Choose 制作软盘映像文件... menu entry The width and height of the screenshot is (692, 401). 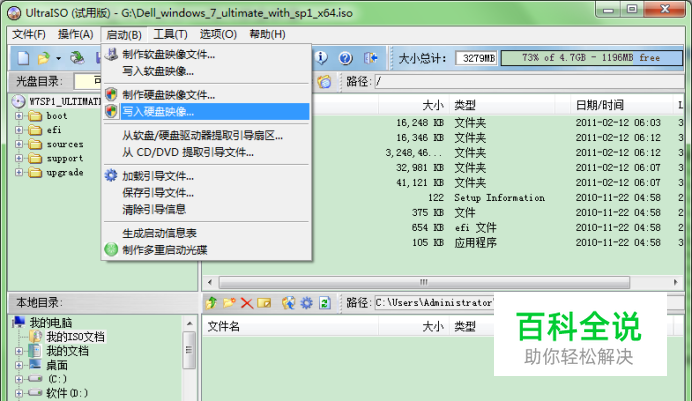[207, 55]
